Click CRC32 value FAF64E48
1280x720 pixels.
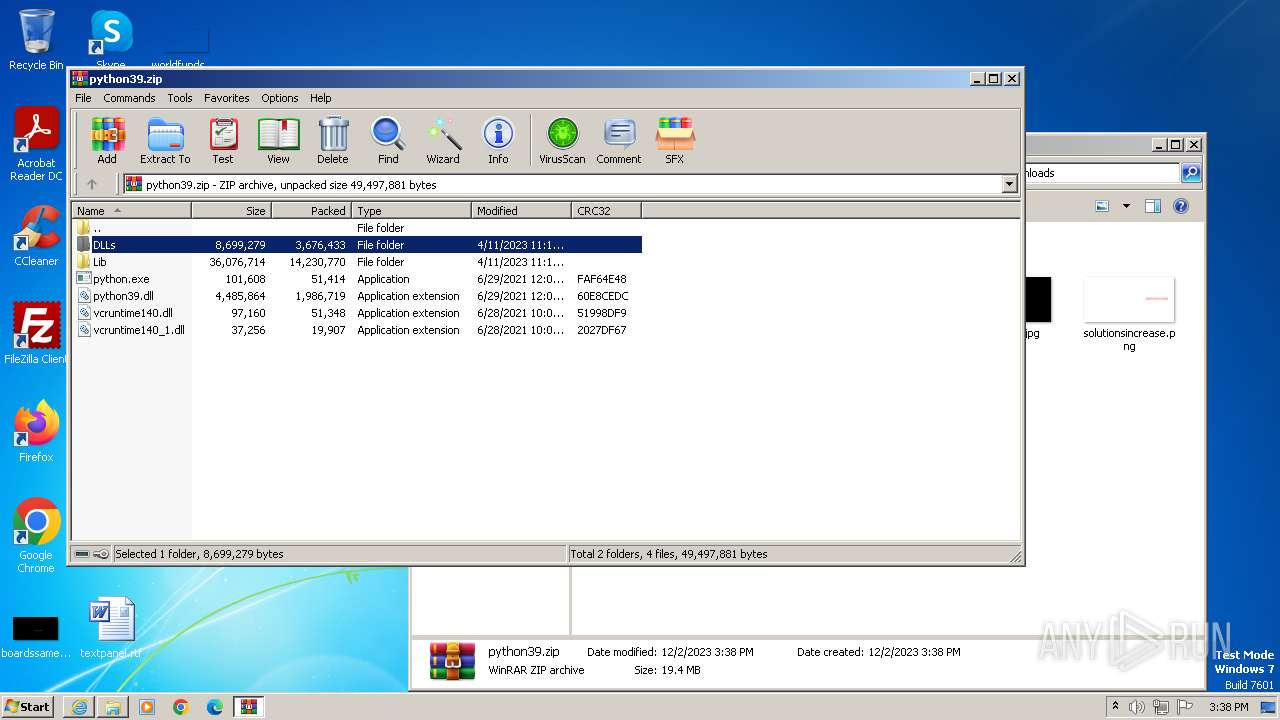tap(602, 279)
